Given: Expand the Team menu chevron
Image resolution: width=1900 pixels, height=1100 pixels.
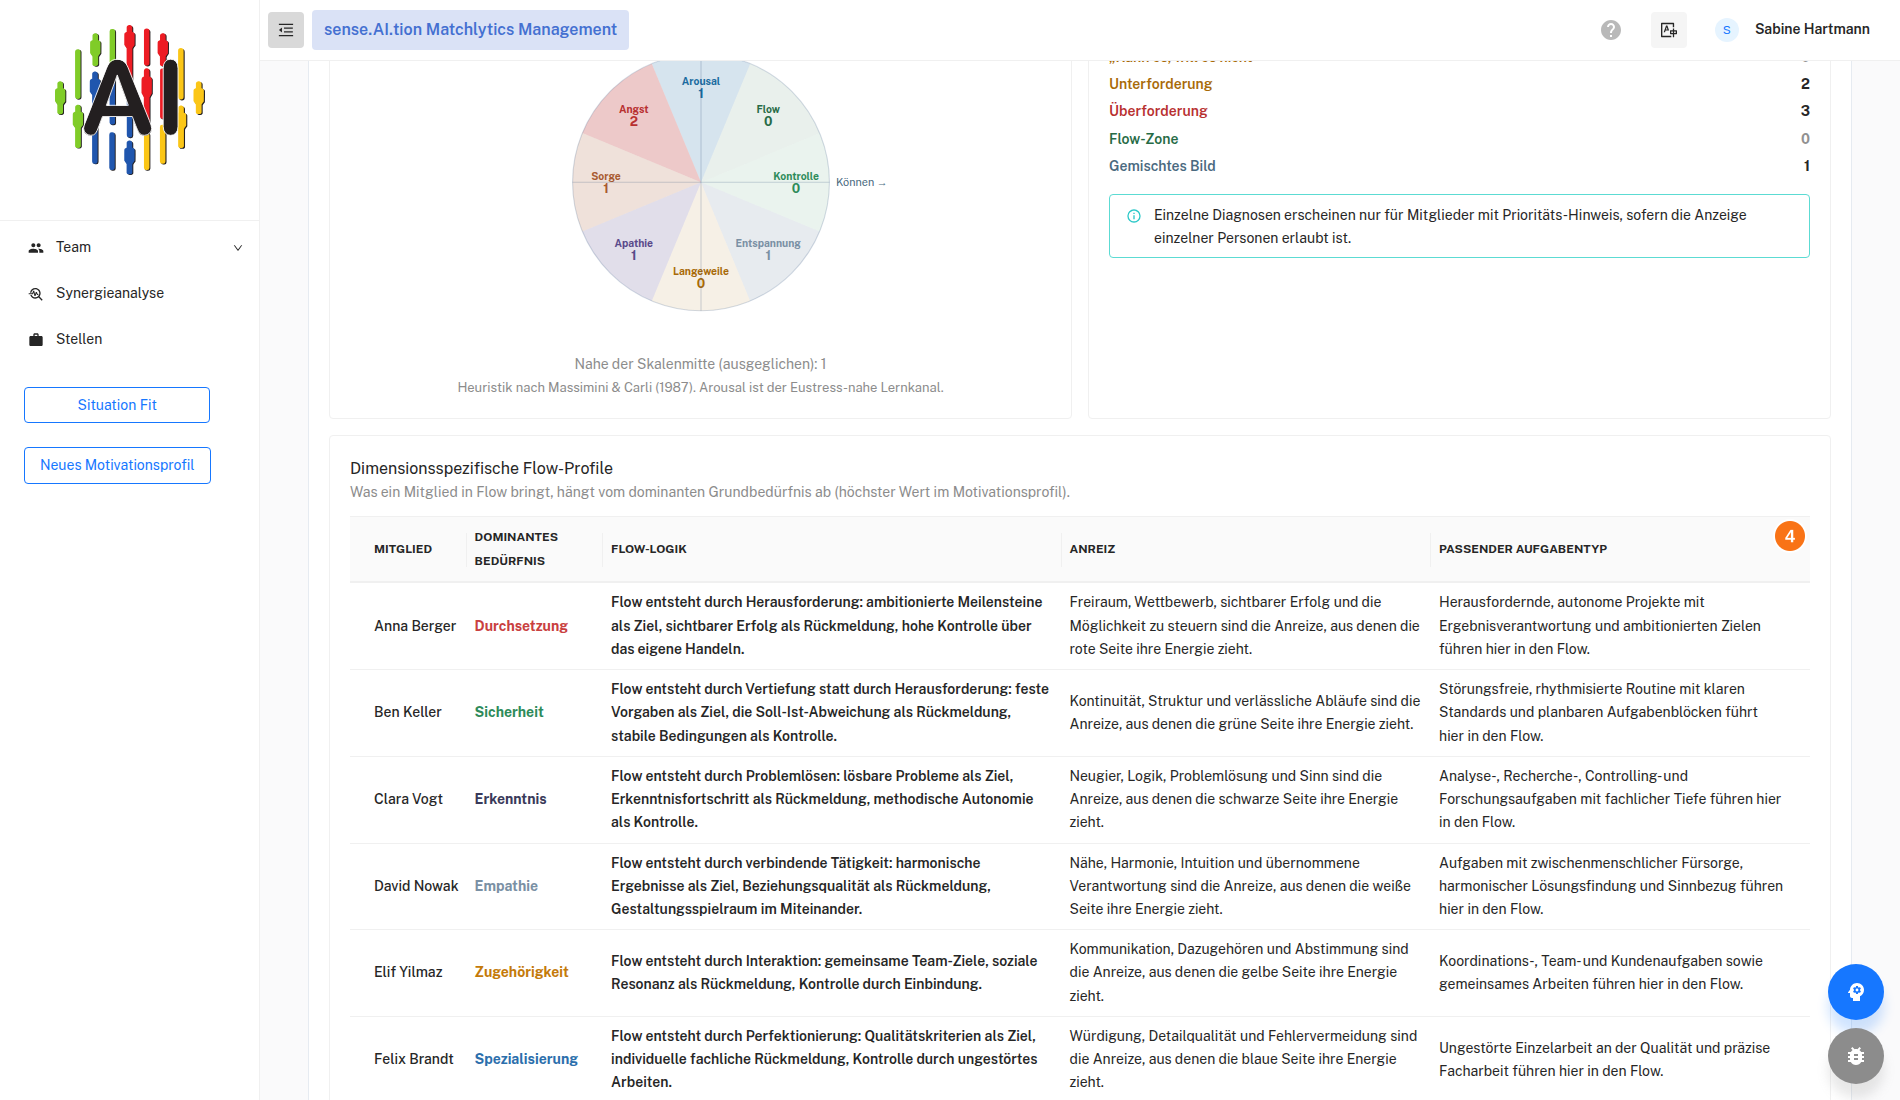Looking at the screenshot, I should point(238,248).
